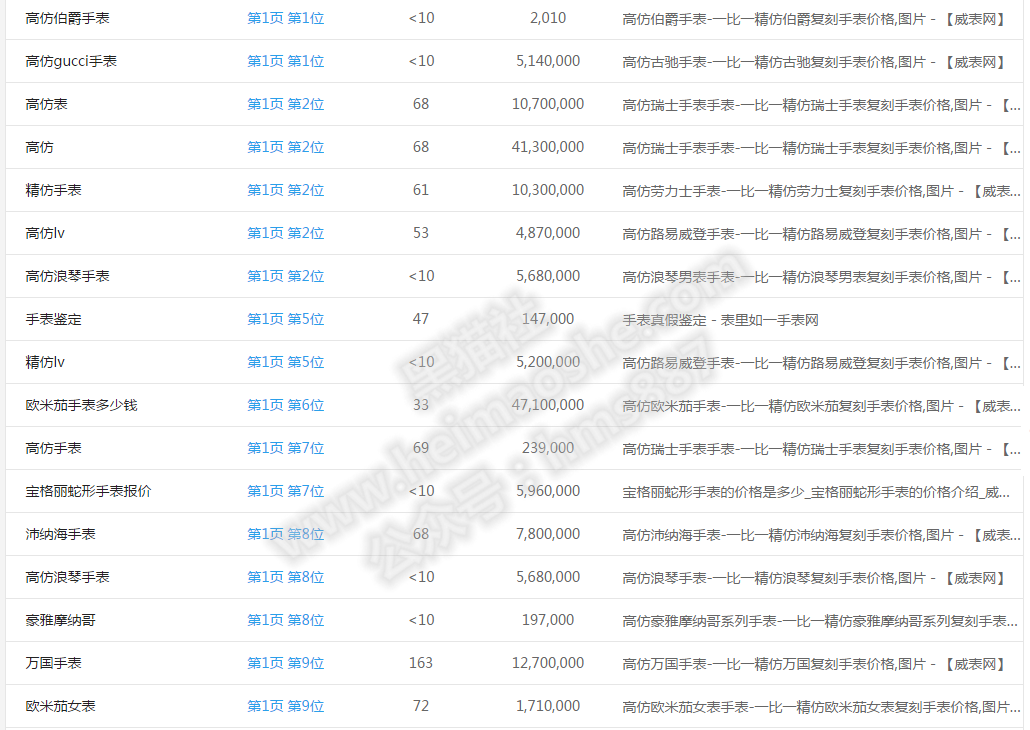Click the value 10,300,000

coord(548,191)
